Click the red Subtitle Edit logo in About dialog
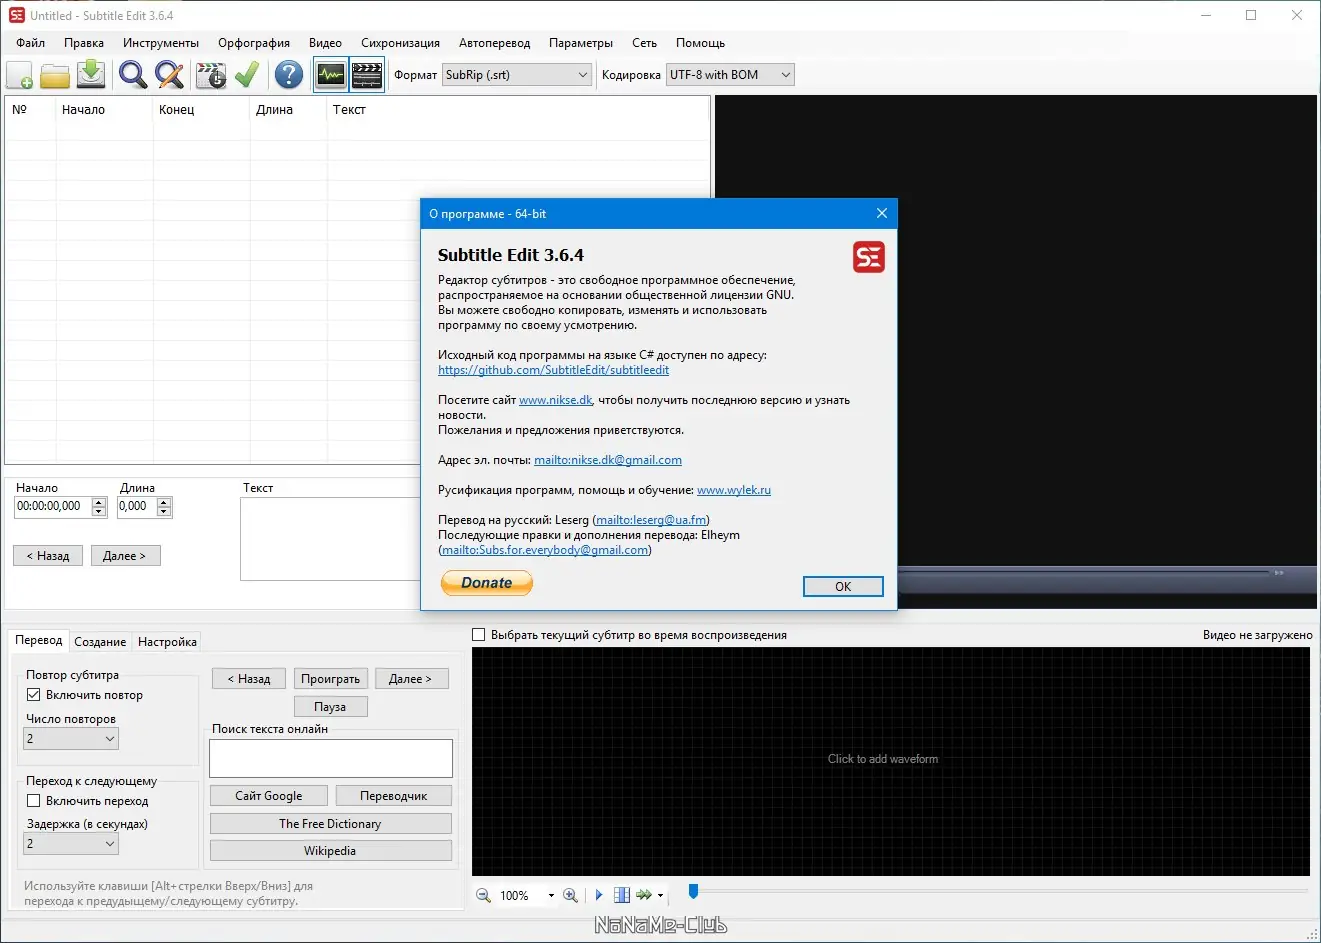This screenshot has width=1321, height=943. point(869,257)
